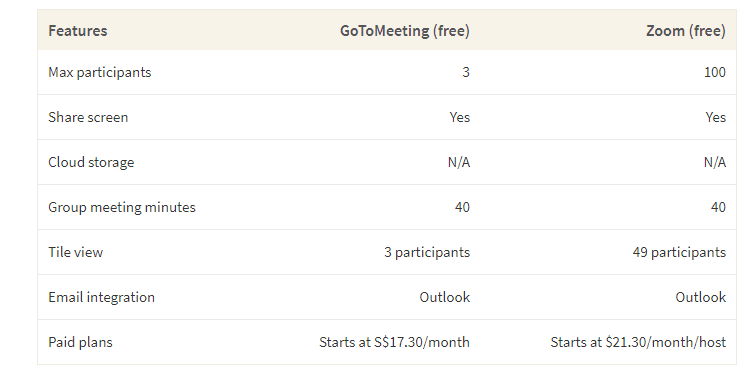
Task: Select the Share screen row label
Action: 88,118
